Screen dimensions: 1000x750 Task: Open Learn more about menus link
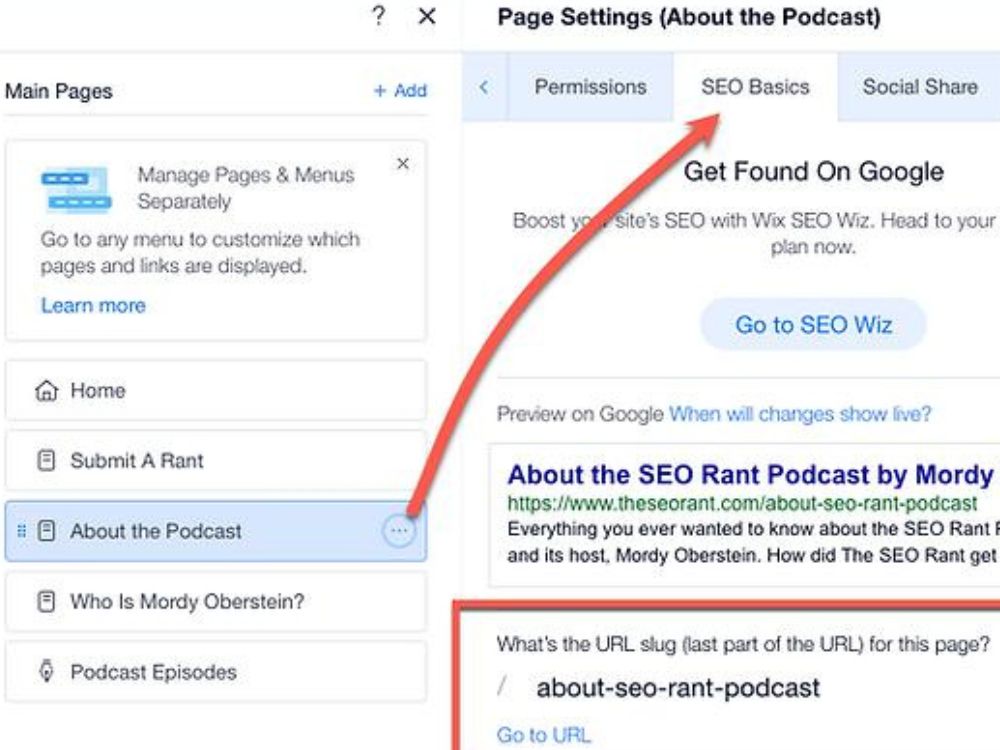(x=93, y=305)
